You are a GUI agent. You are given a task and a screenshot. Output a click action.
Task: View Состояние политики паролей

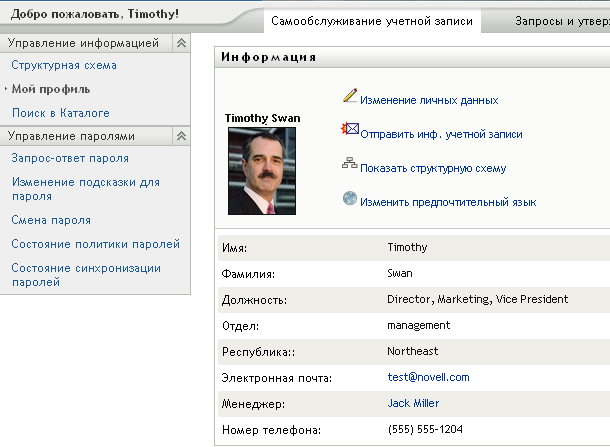[95, 244]
